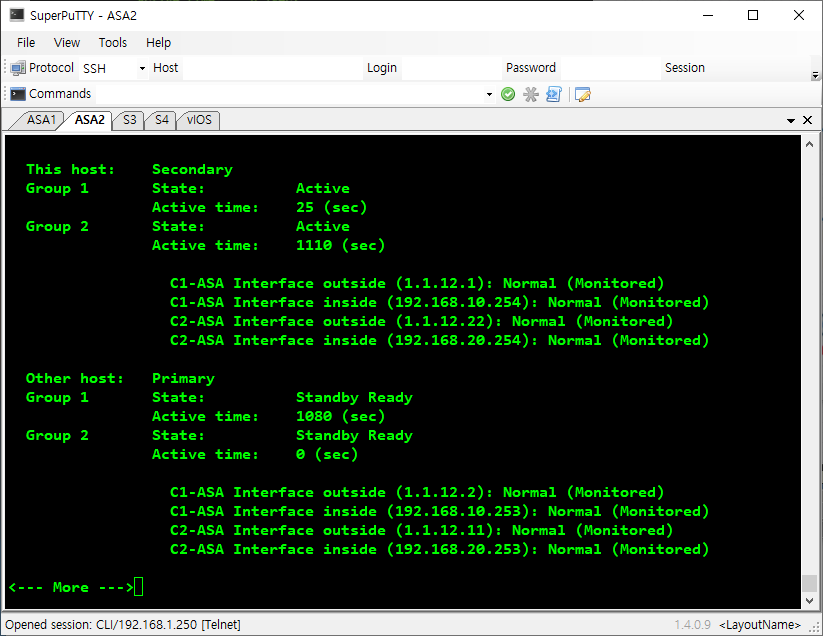The height and width of the screenshot is (636, 823).
Task: Minimize the SuperPuTTY window
Action: (708, 15)
